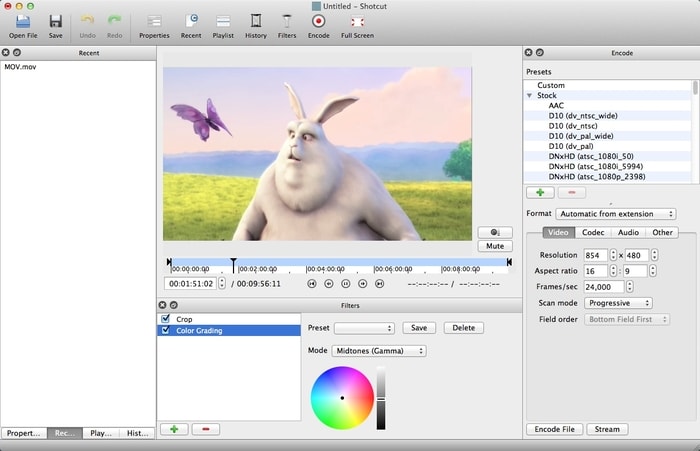Viewport: 700px width, 451px height.
Task: Switch to the Video encode tab
Action: (x=558, y=233)
